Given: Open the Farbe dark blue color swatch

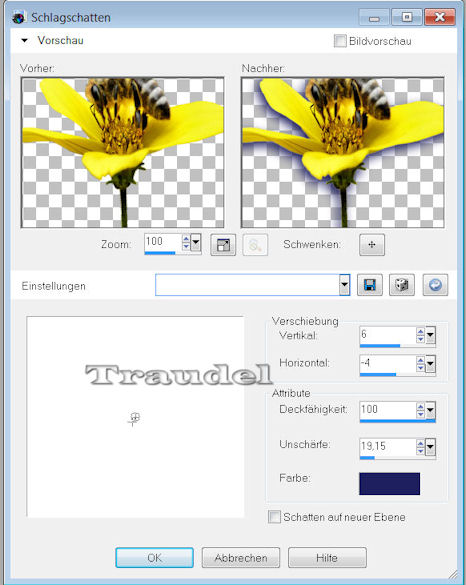Looking at the screenshot, I should pyautogui.click(x=390, y=484).
